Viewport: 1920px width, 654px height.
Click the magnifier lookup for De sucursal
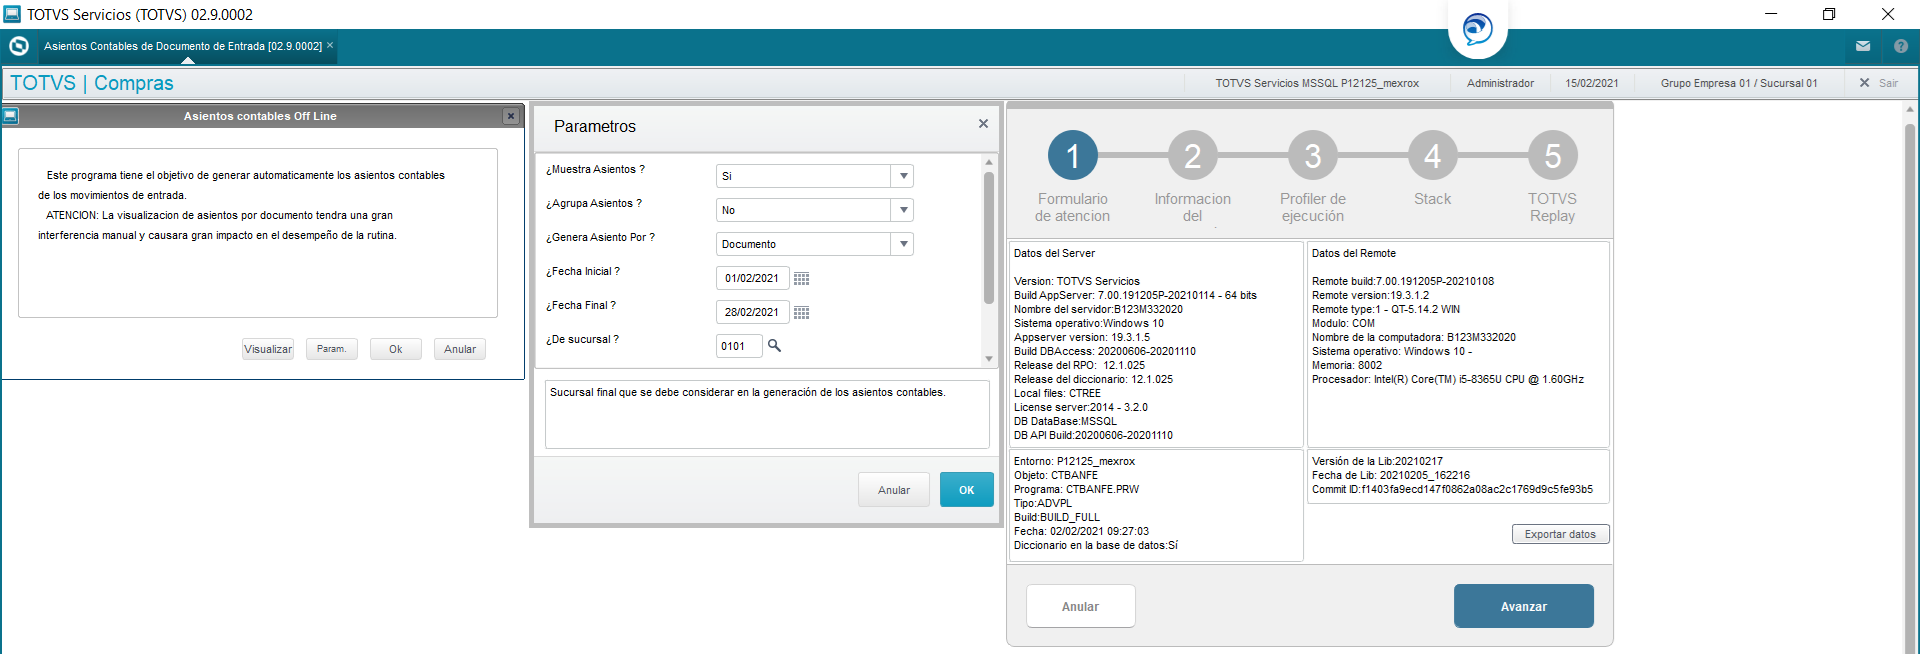(x=774, y=346)
